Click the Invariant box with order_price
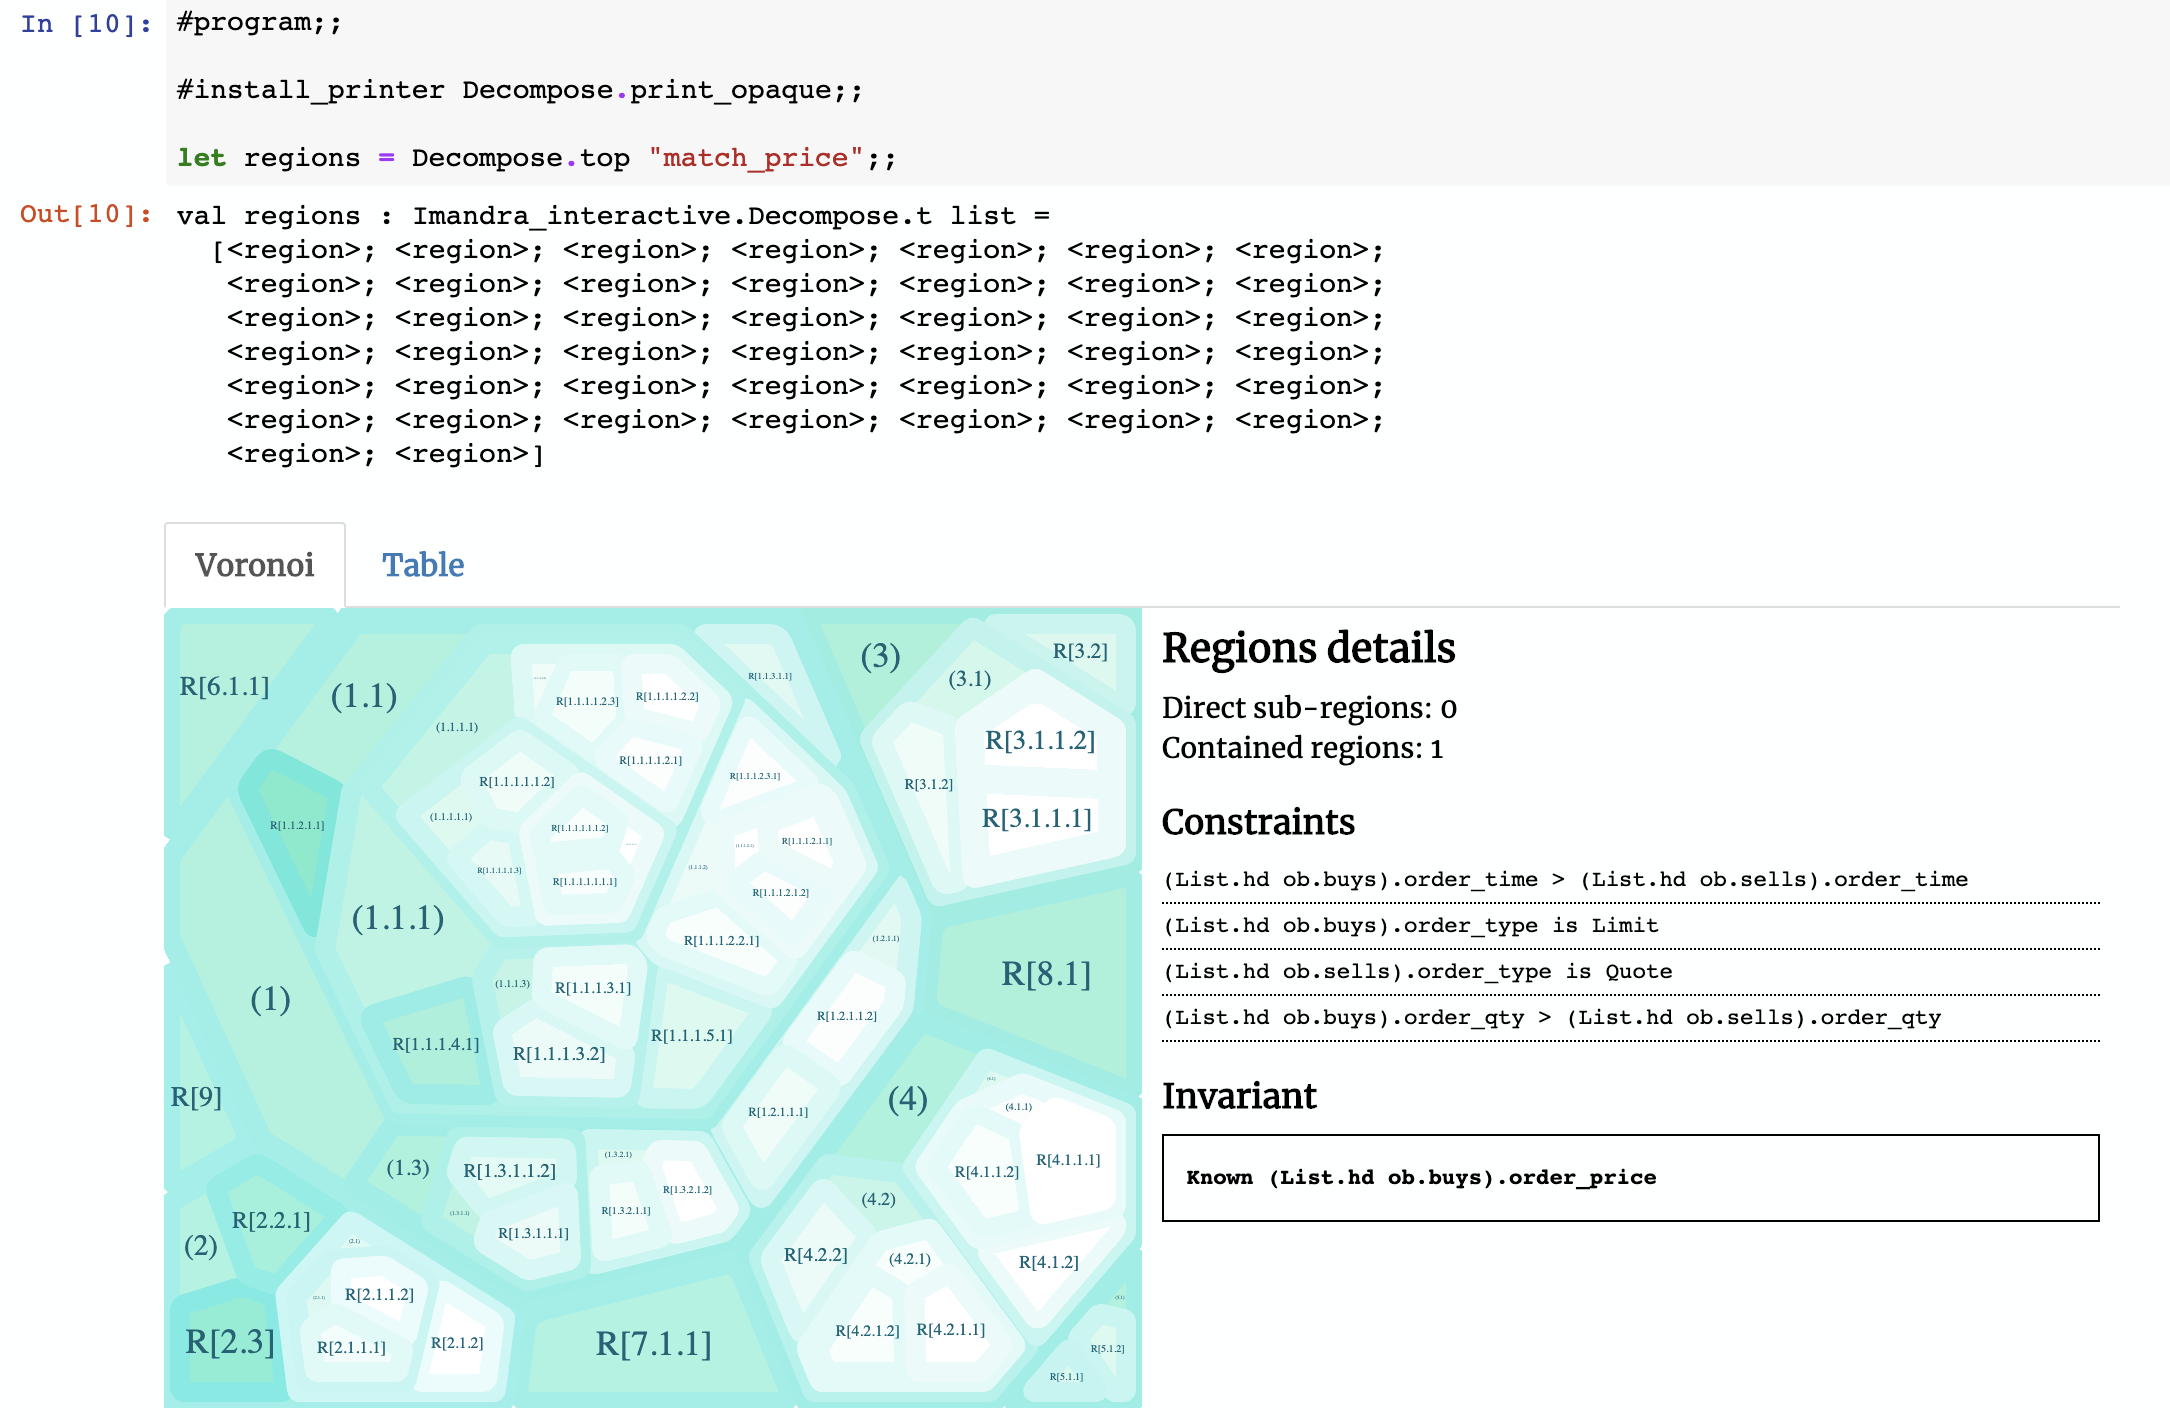This screenshot has width=2170, height=1420. click(x=1629, y=1177)
